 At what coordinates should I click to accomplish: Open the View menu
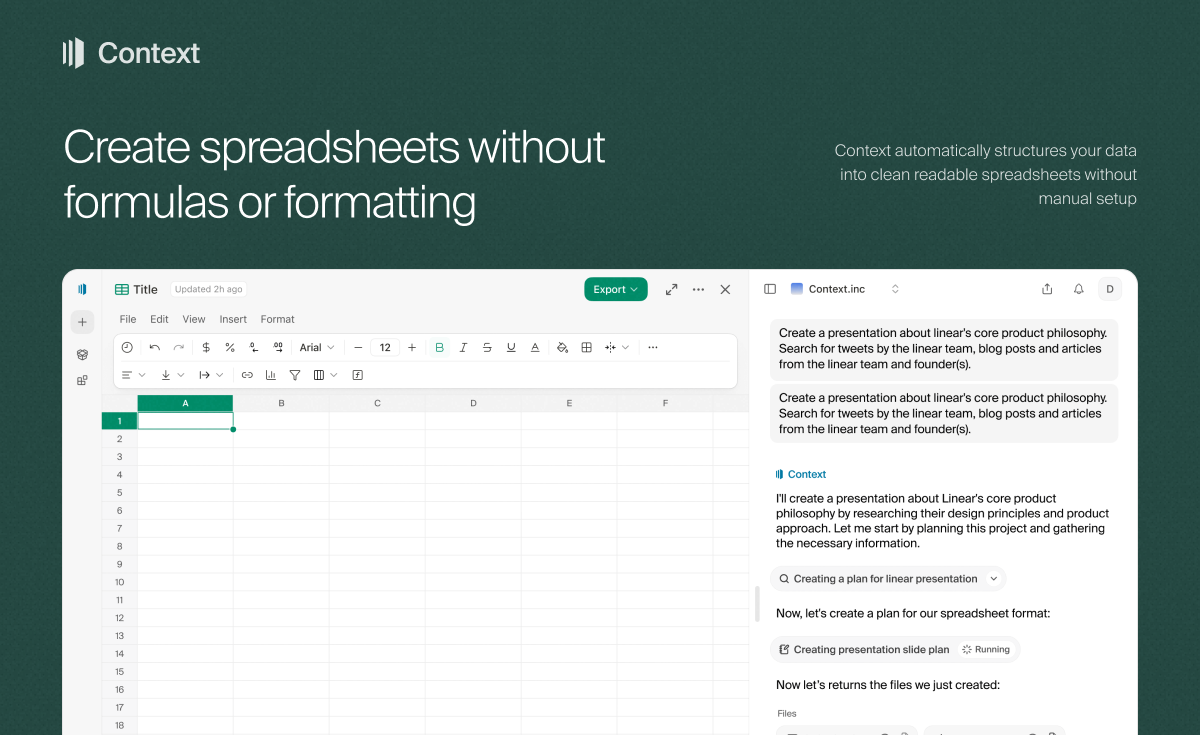pos(194,319)
